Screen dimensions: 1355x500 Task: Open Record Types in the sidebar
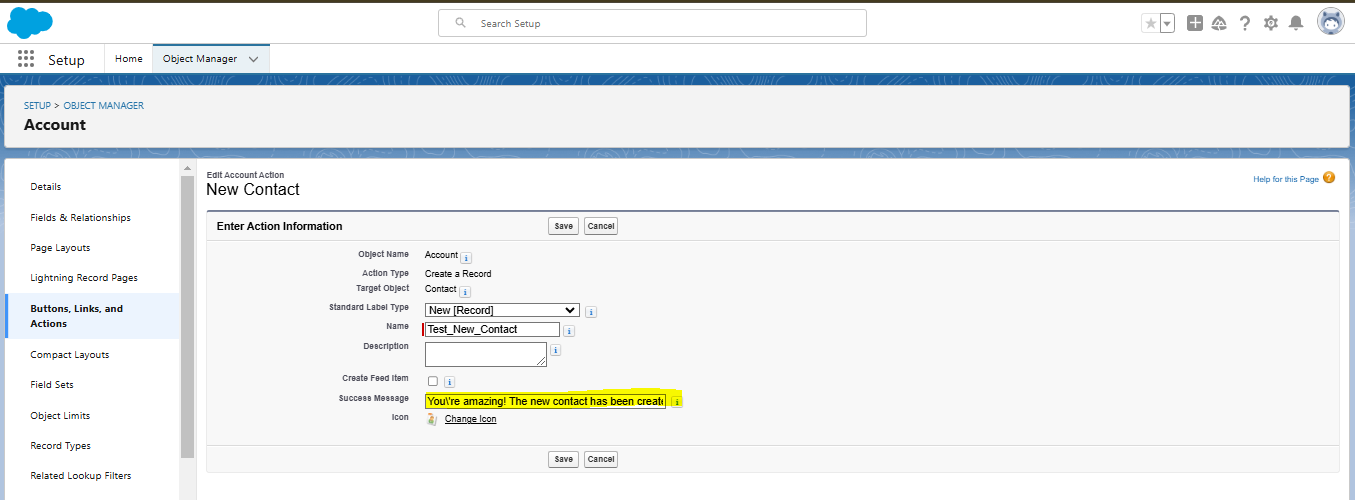click(60, 446)
